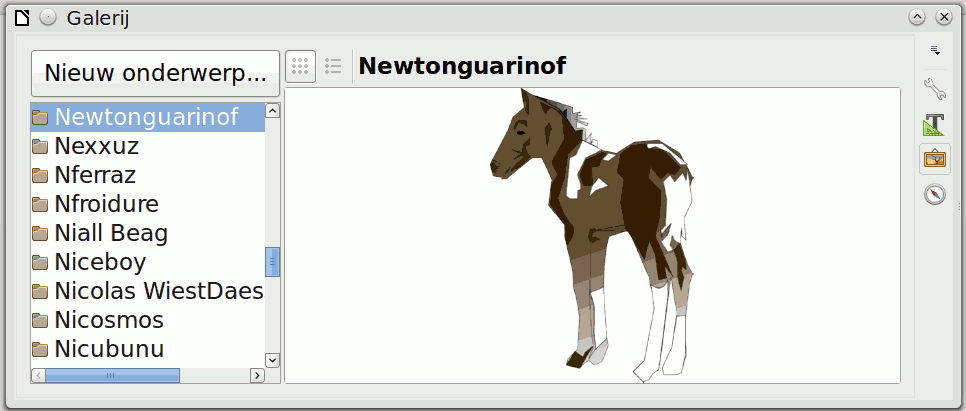
Task: Switch gallery to icon grid view
Action: pos(301,66)
